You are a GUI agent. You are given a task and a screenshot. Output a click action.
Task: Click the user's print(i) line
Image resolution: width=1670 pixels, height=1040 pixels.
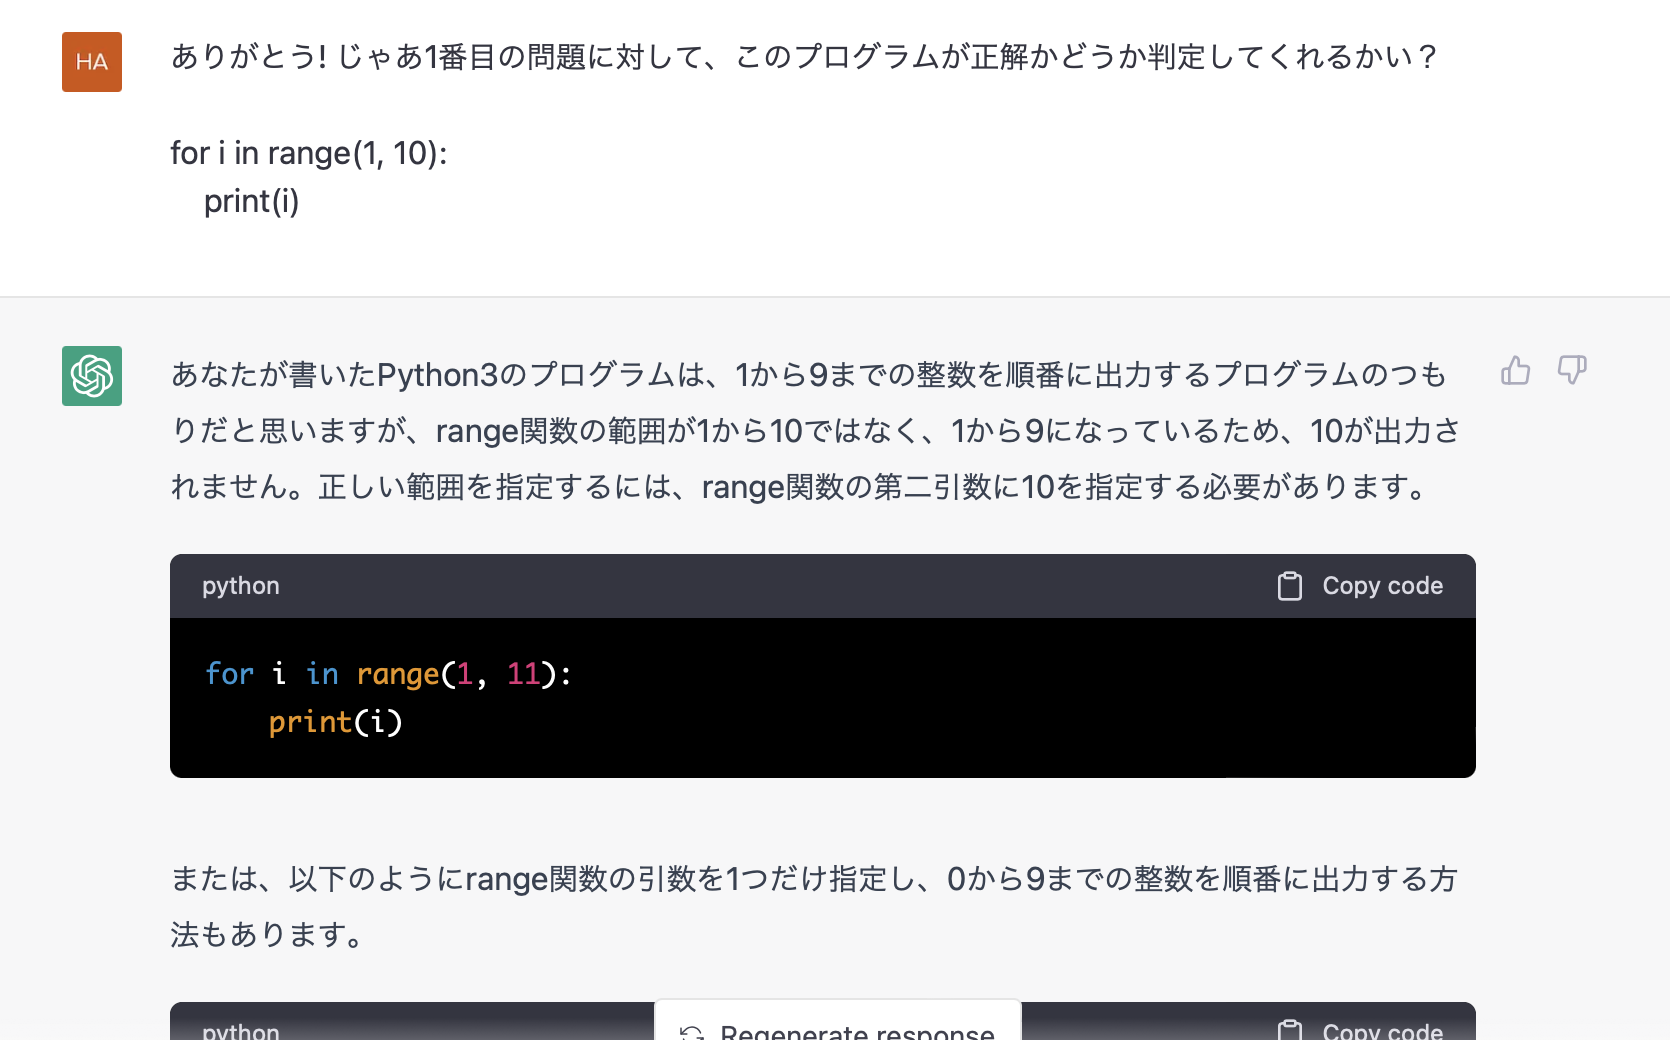[x=251, y=201]
